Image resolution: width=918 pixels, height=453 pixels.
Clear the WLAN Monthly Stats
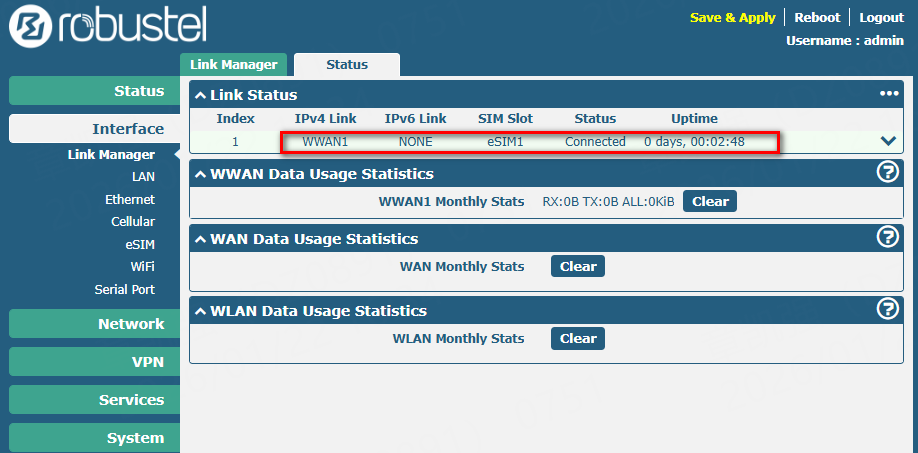[x=578, y=338]
